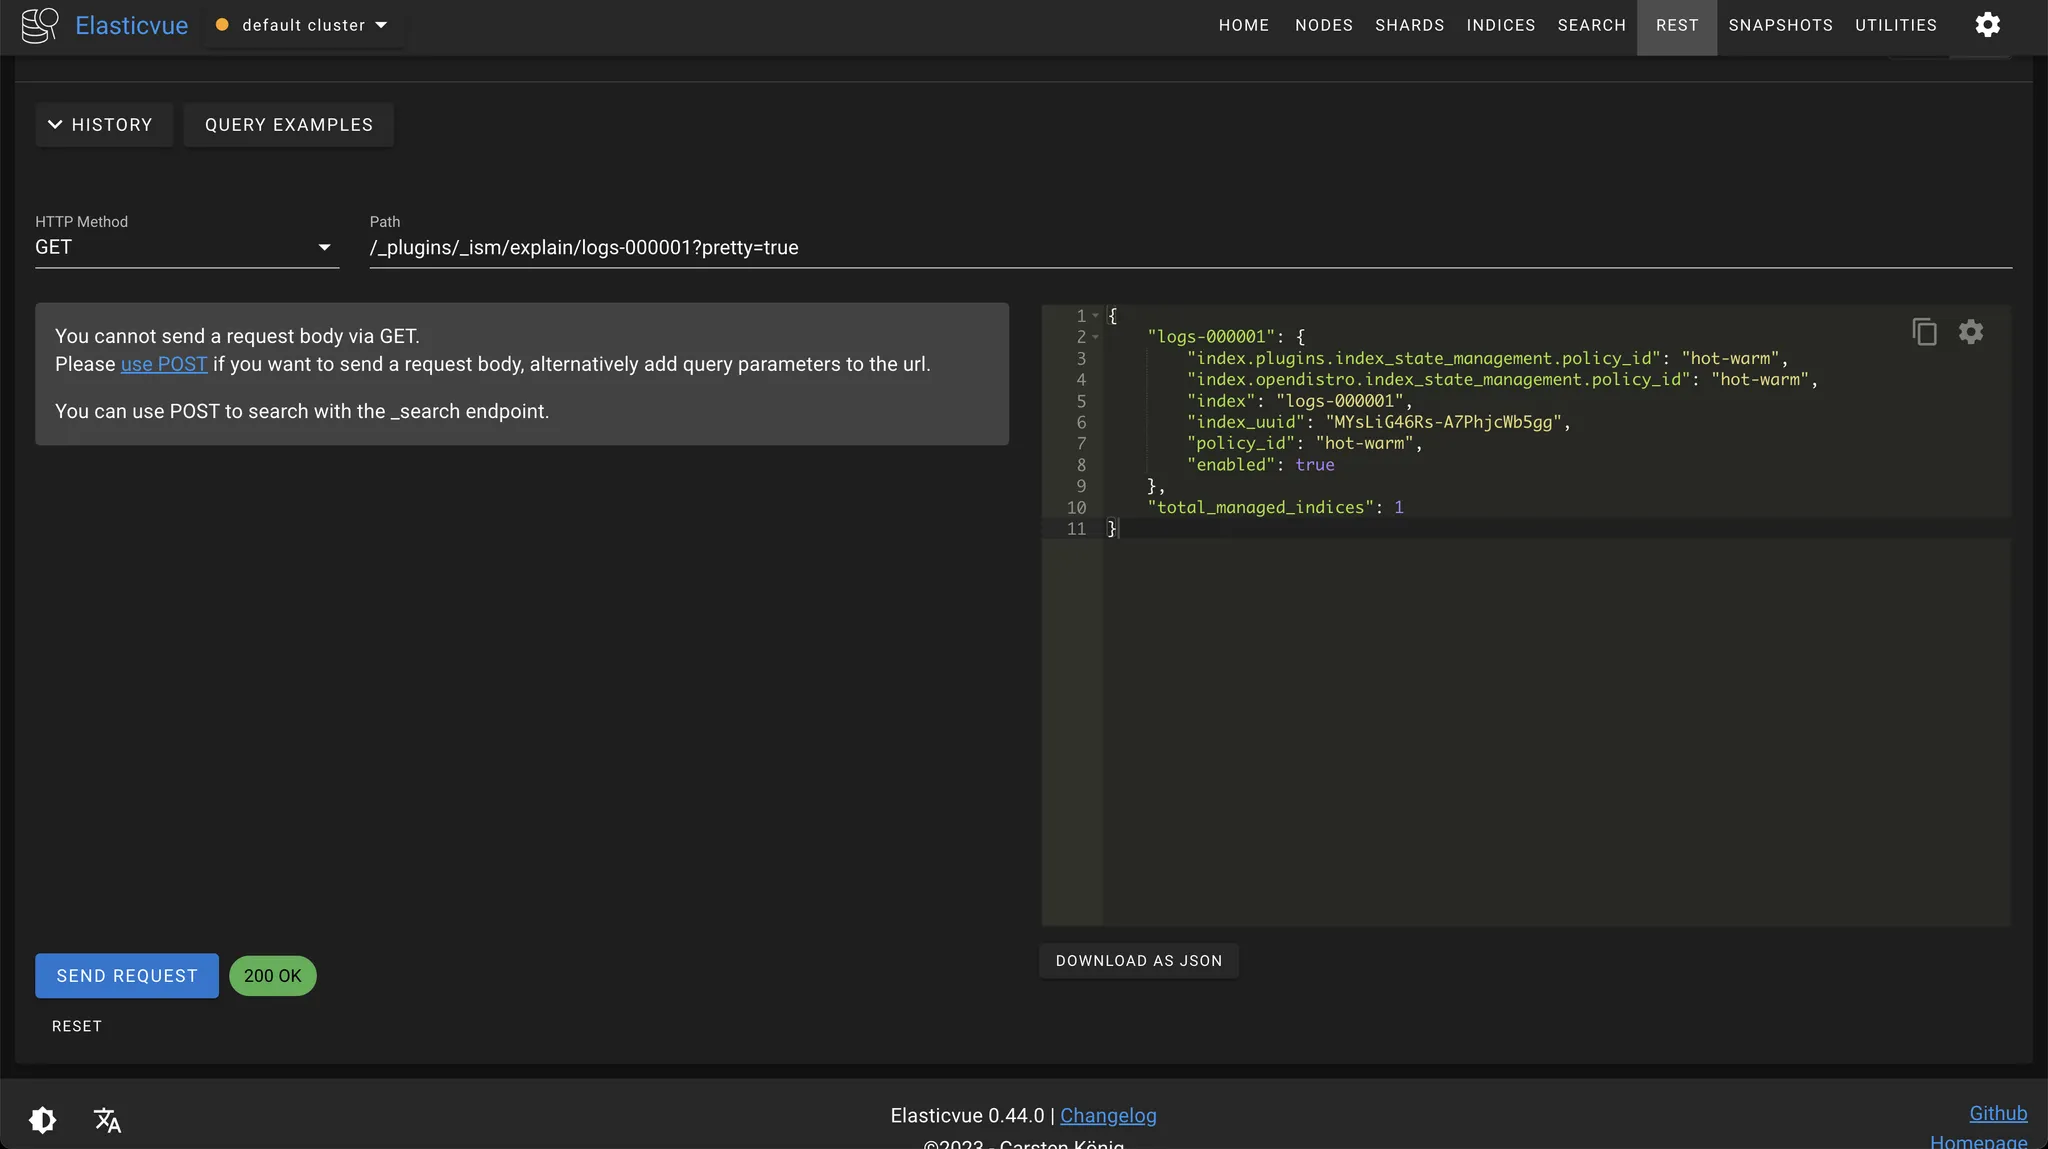Open language translation icon
The width and height of the screenshot is (2048, 1149).
tap(107, 1119)
